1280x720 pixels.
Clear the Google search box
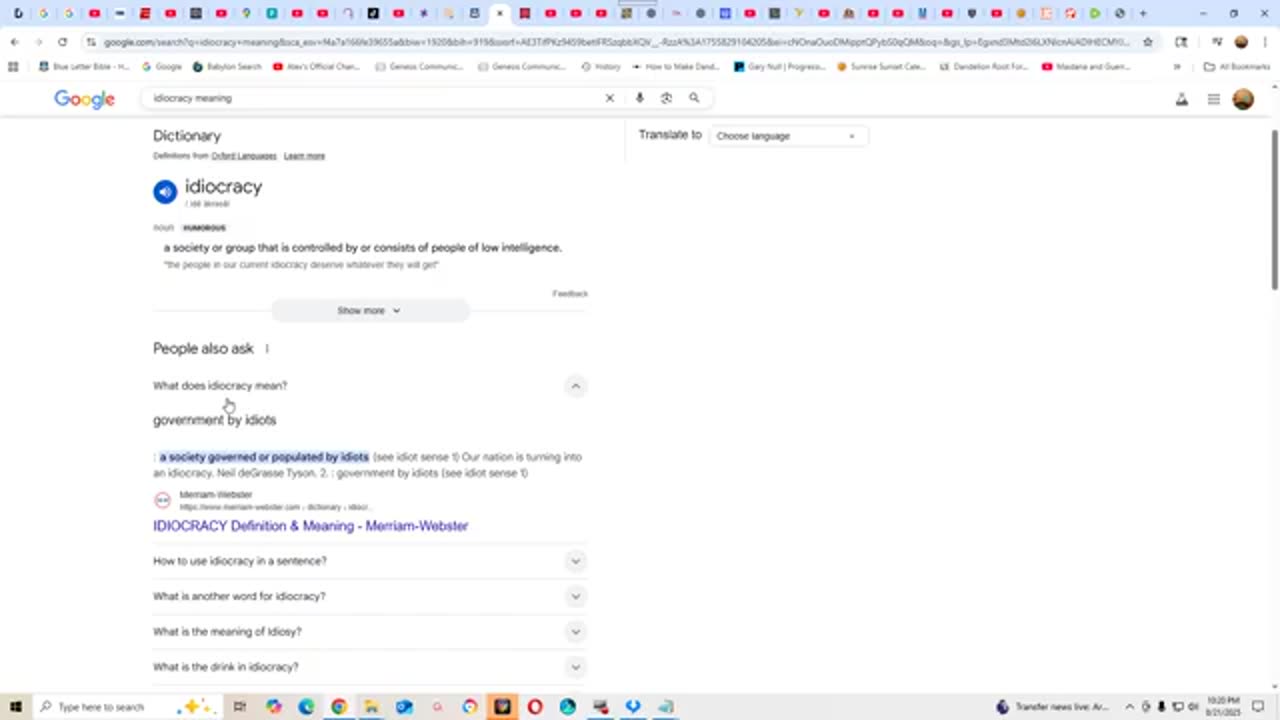pos(609,98)
